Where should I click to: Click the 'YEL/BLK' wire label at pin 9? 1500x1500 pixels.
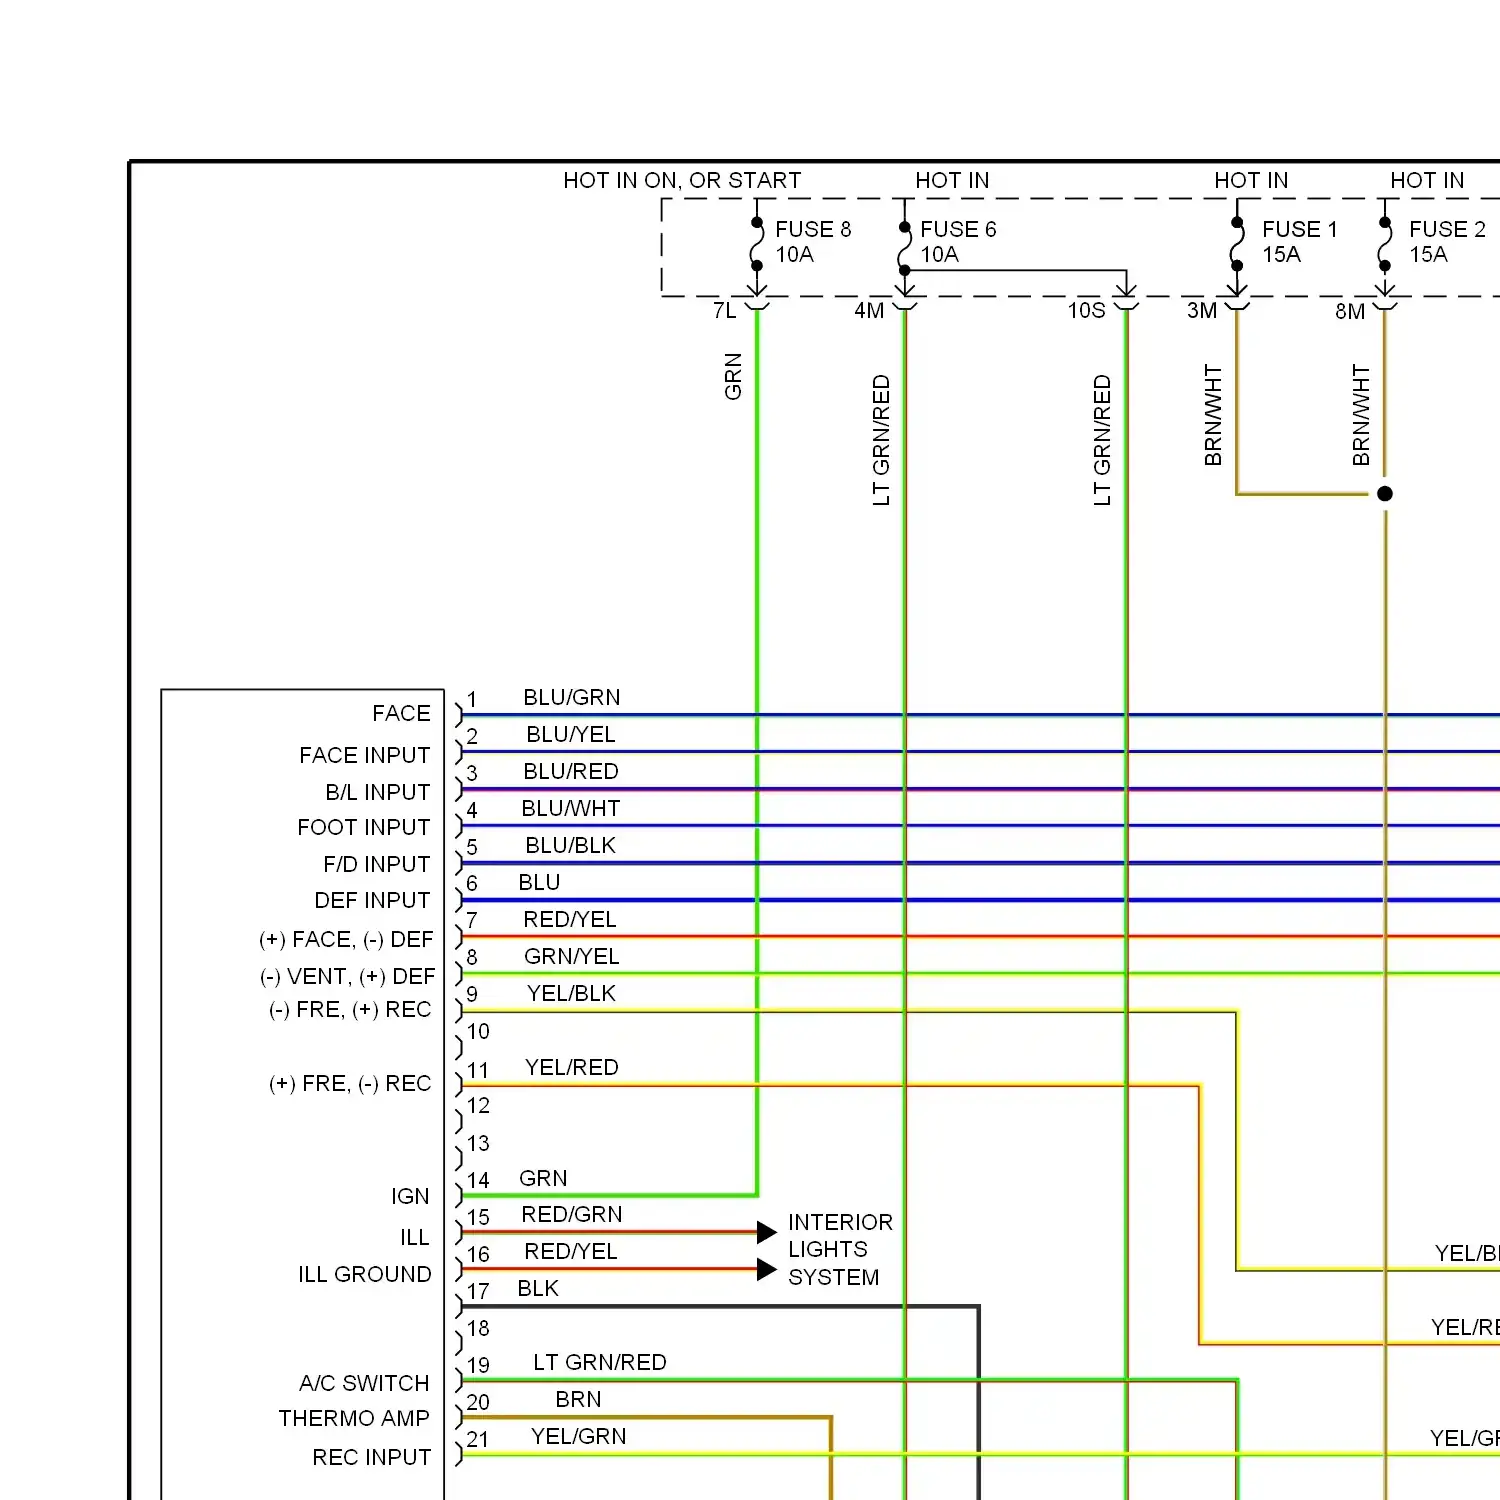pos(571,994)
